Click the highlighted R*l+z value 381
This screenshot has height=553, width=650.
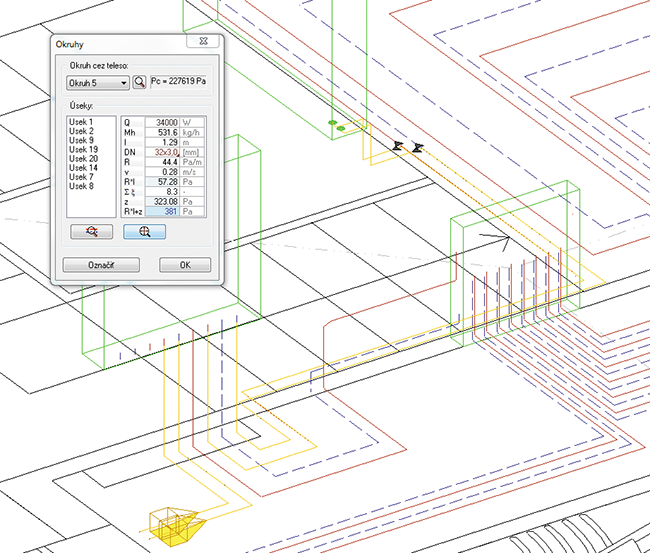coord(162,211)
